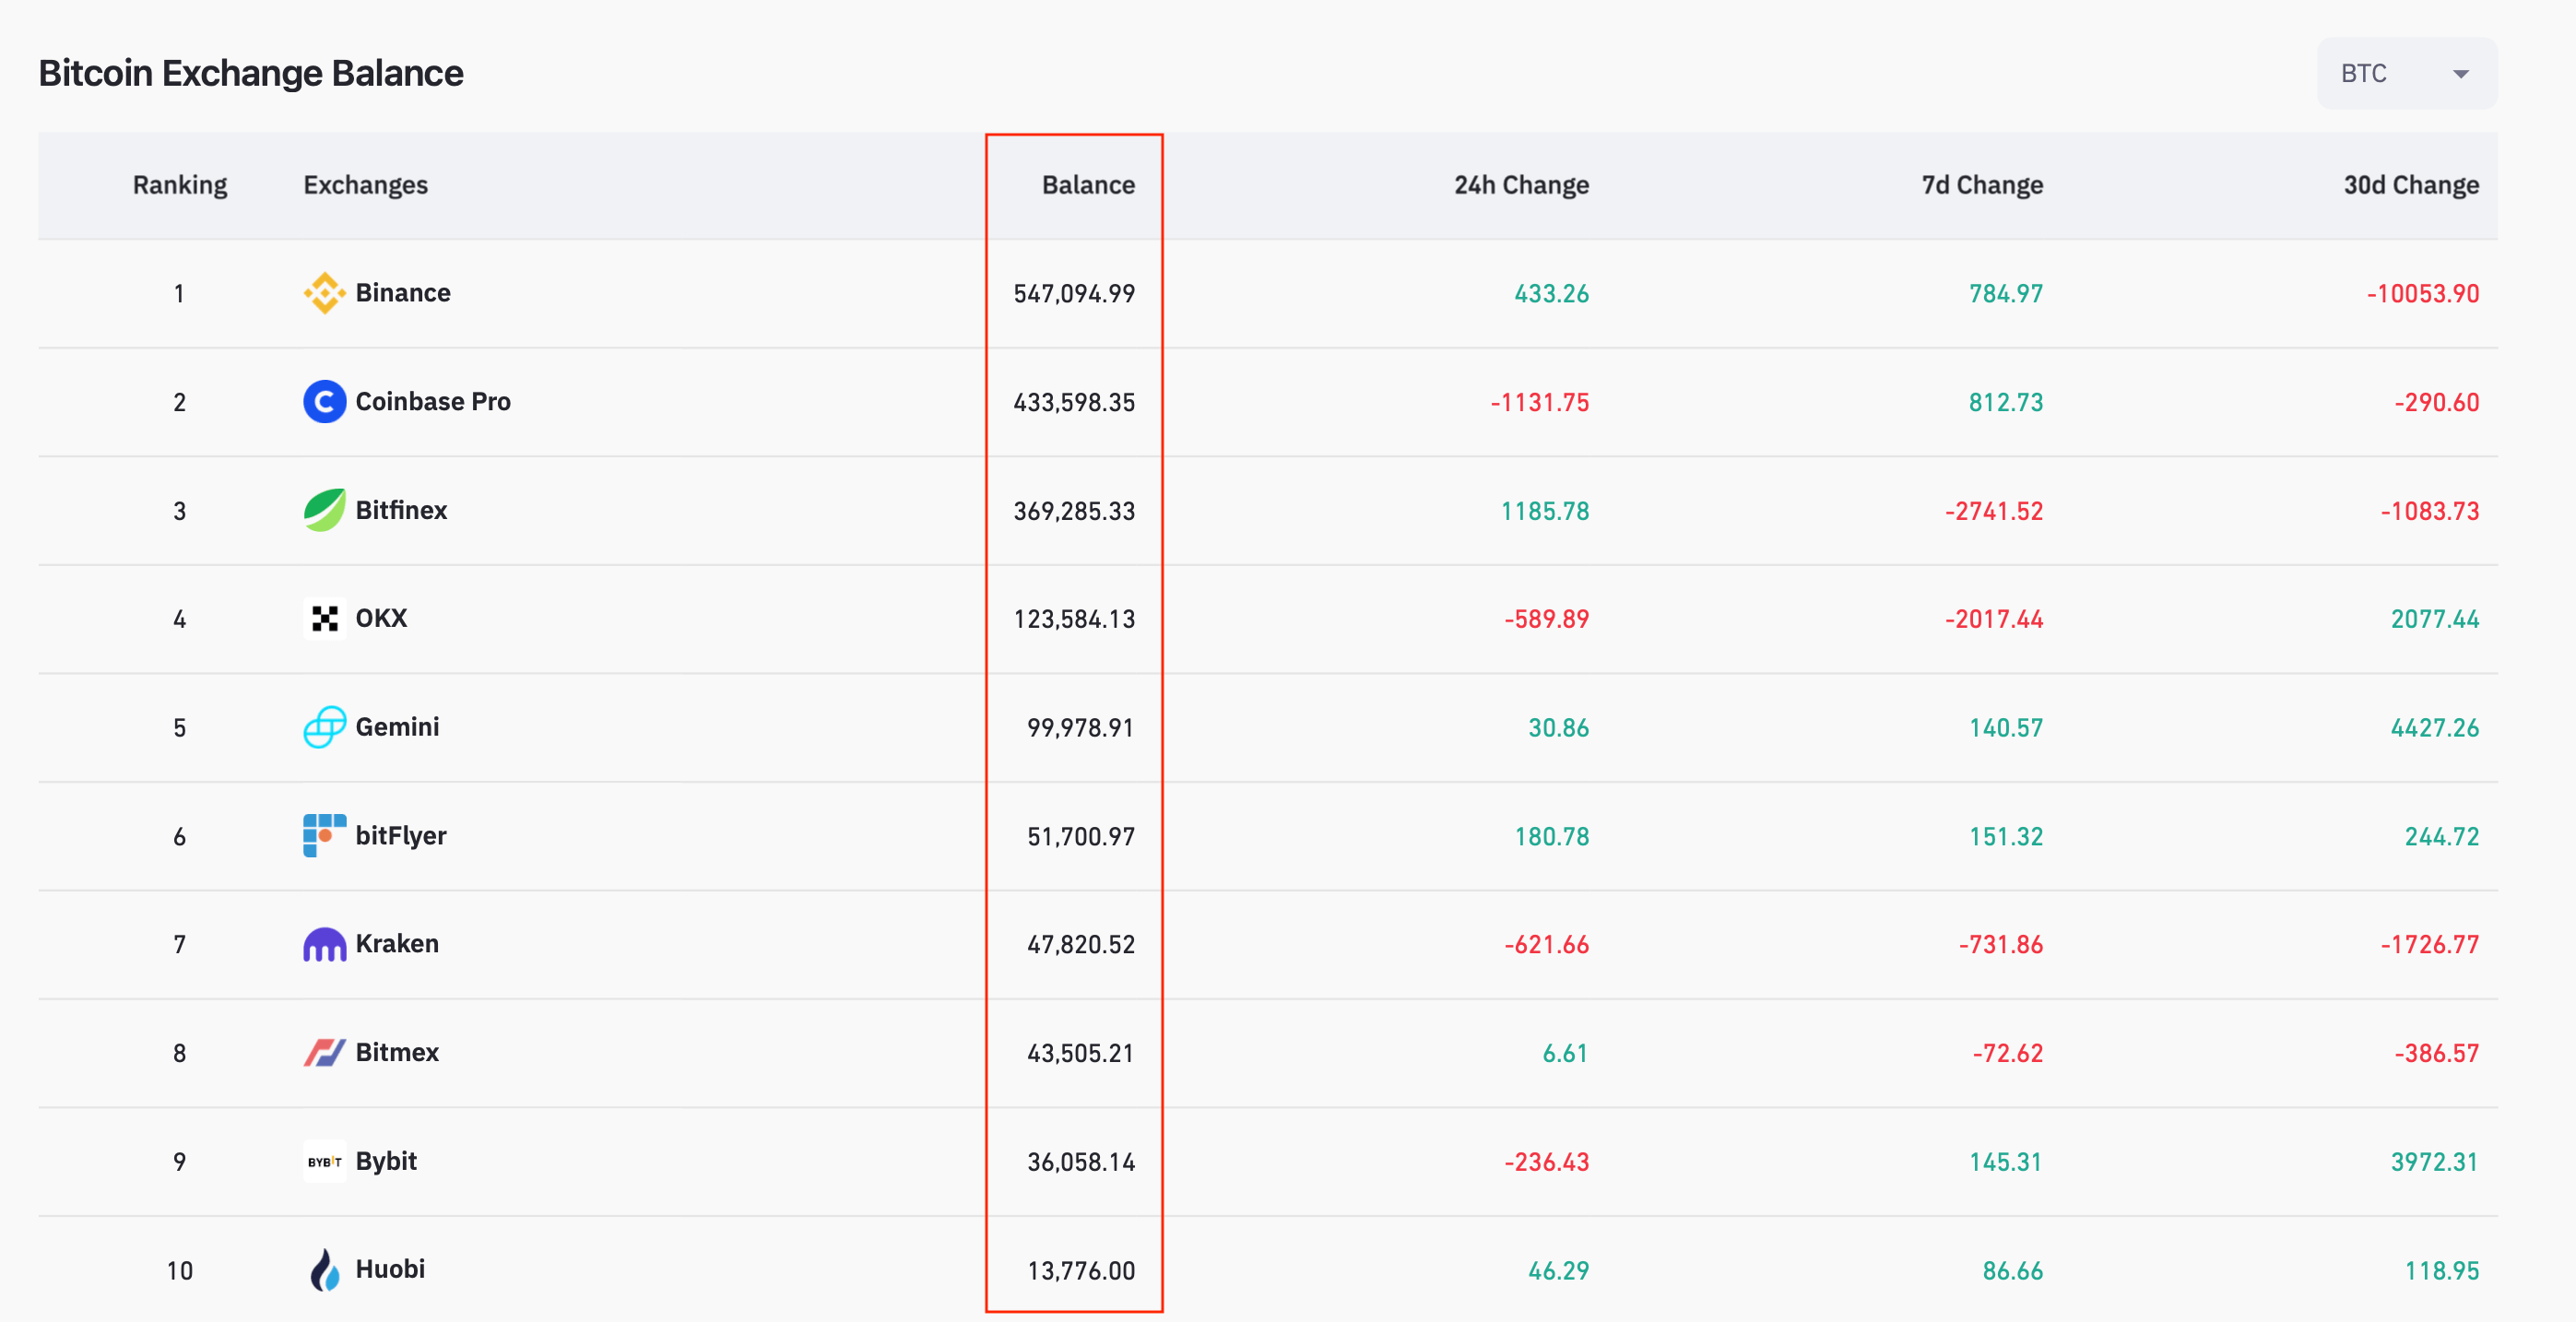The image size is (2576, 1322).
Task: Click Coinbase Pro 7d change 812.73
Action: click(2006, 403)
